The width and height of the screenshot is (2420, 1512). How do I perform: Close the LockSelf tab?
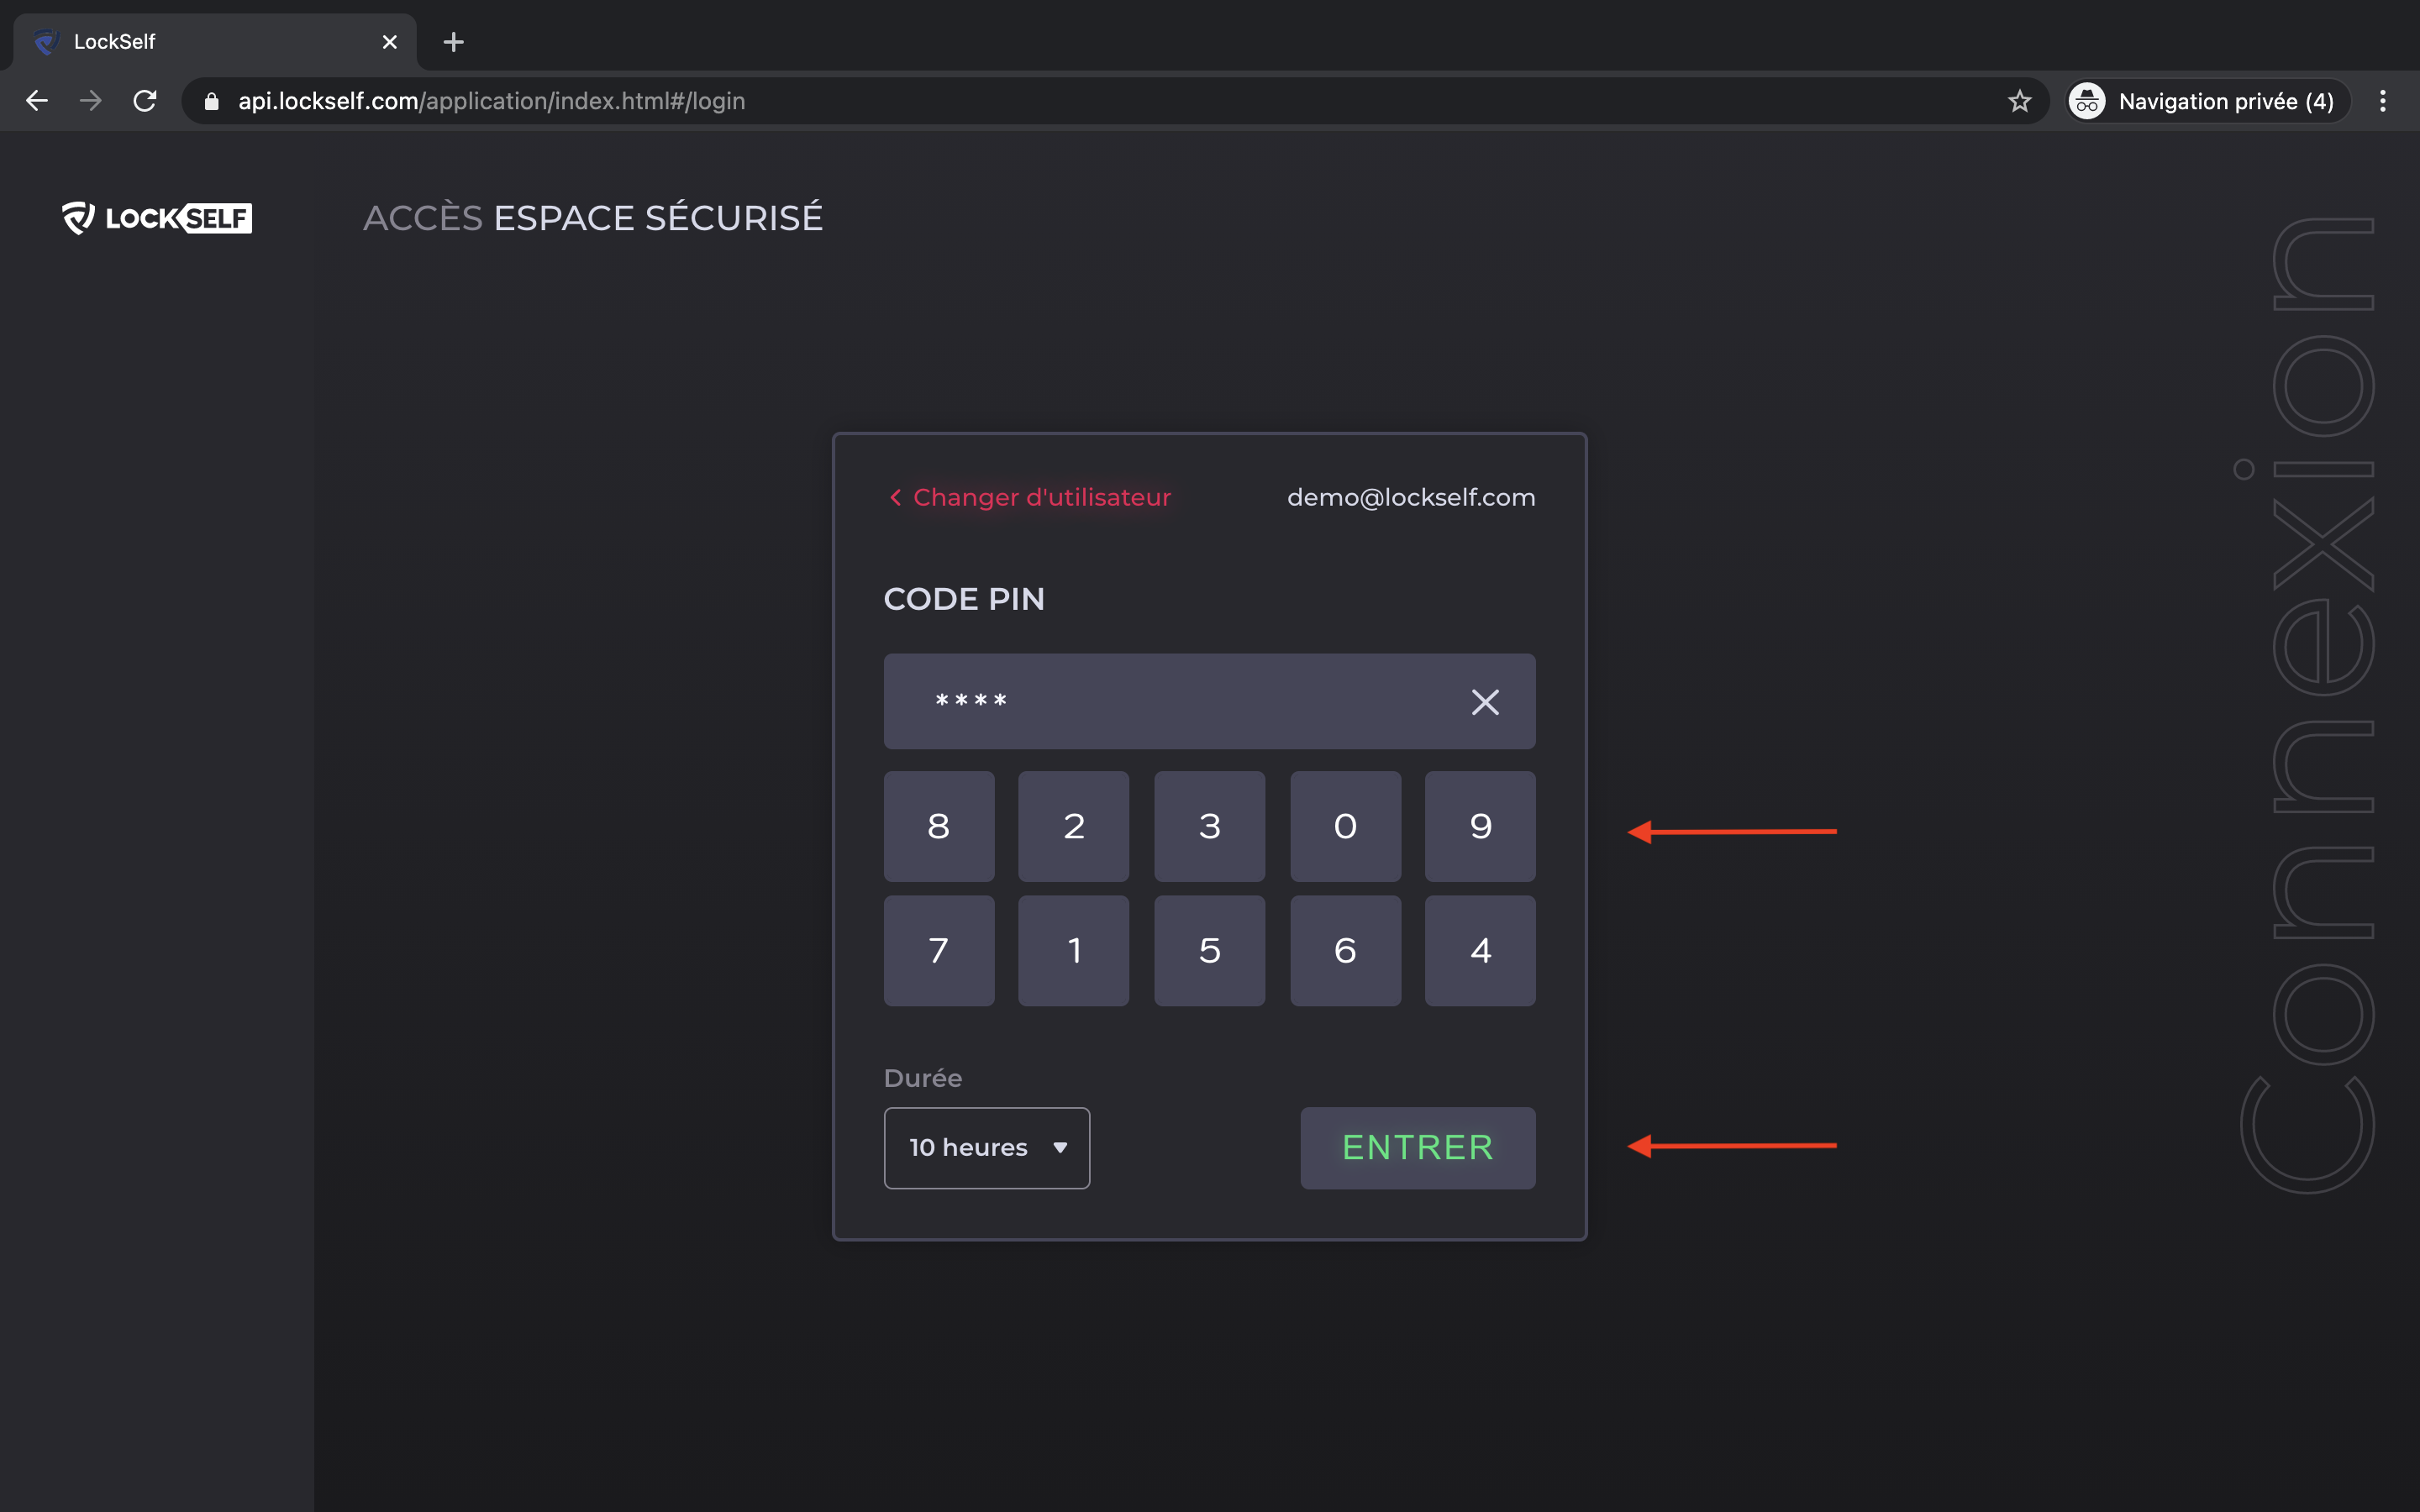(x=390, y=42)
